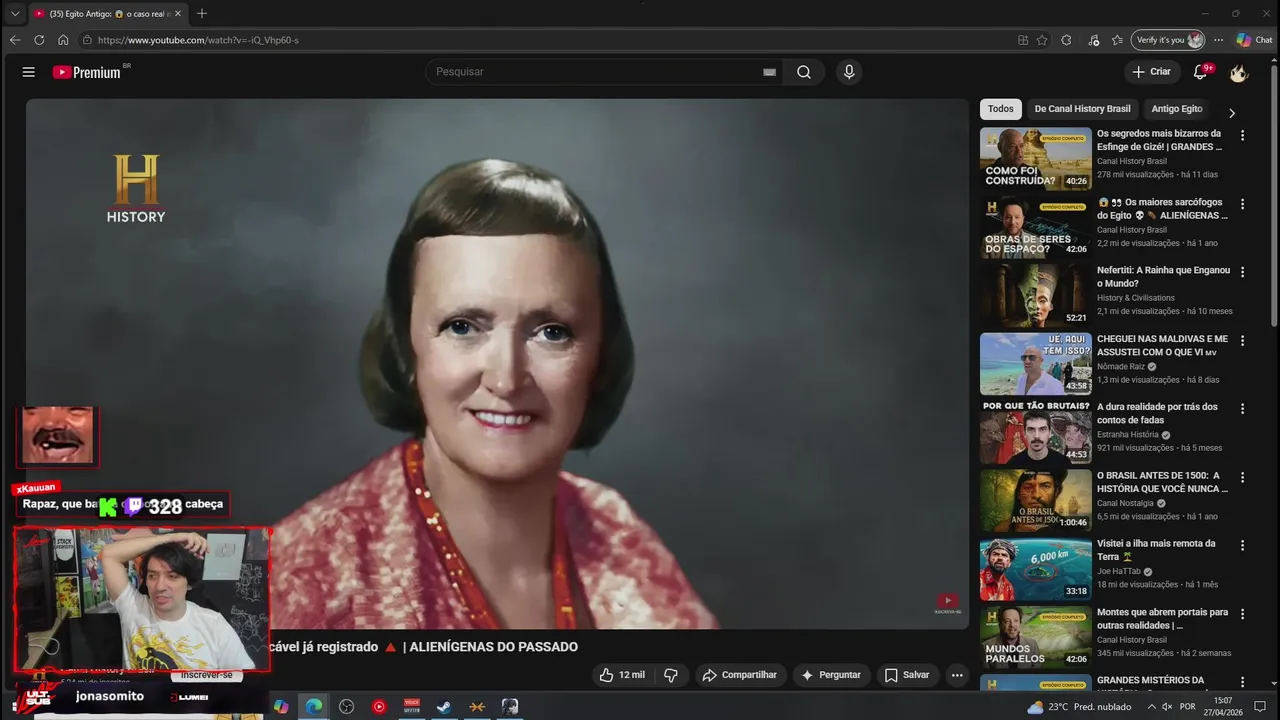Open Esfinge de Gizé video thumbnail
Image resolution: width=1280 pixels, height=720 pixels.
1035,159
